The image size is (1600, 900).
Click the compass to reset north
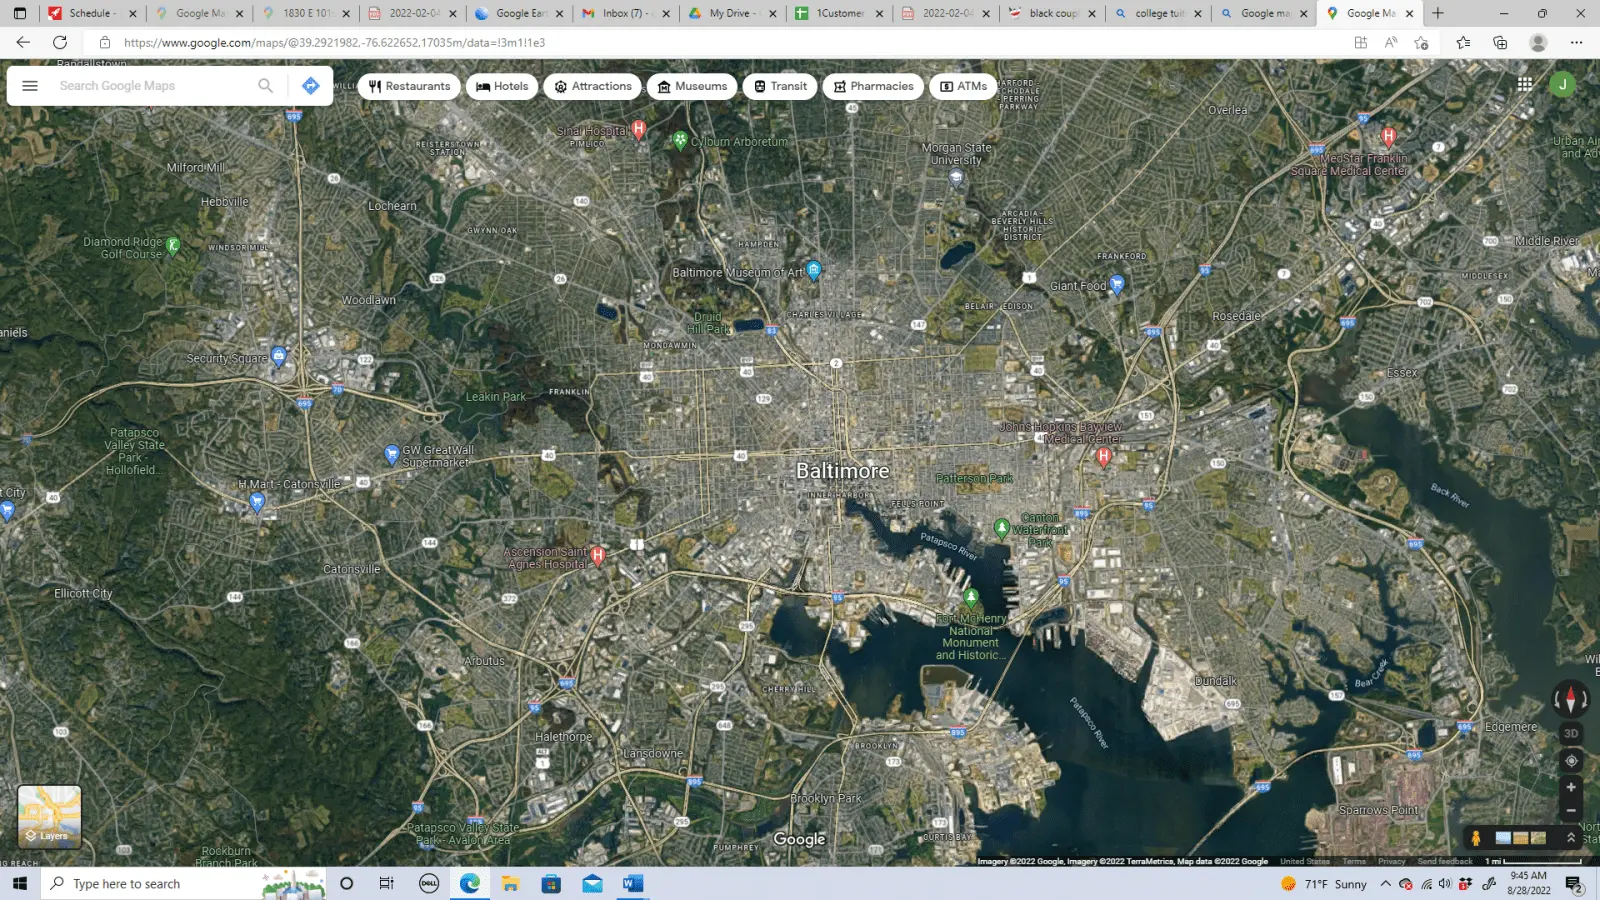coord(1570,699)
